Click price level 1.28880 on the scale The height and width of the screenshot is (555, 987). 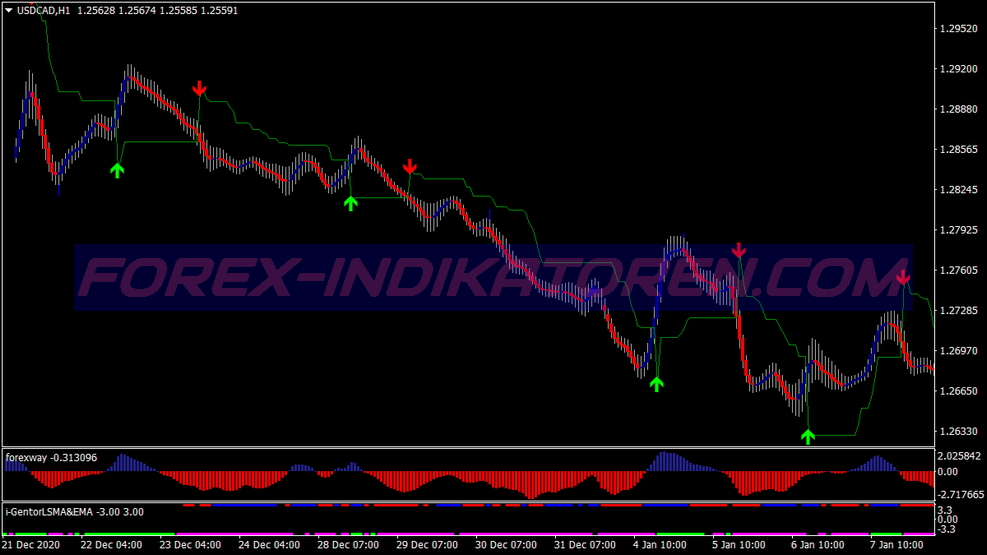coord(959,109)
